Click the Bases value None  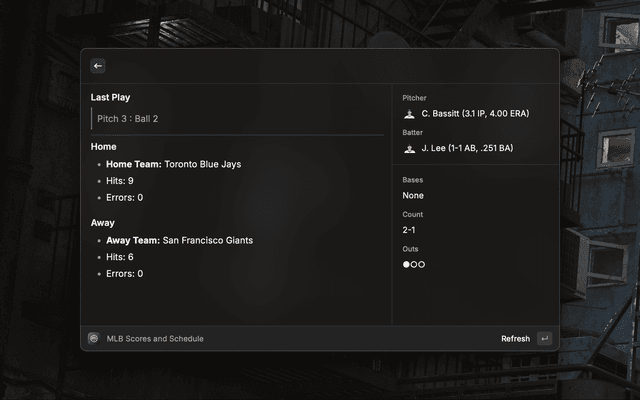[413, 196]
